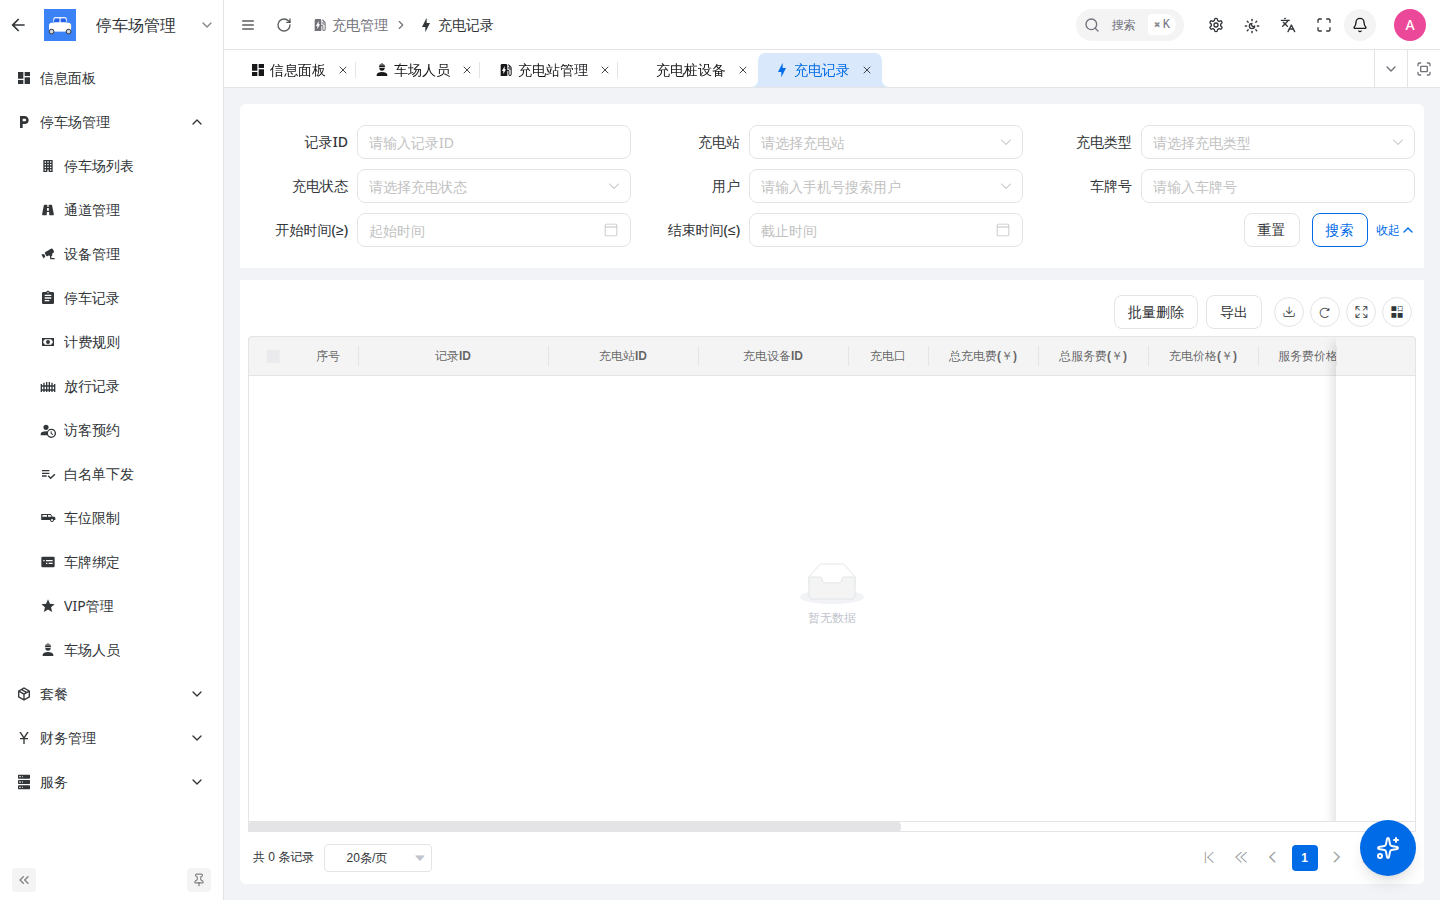This screenshot has width=1440, height=900.
Task: Open the 充电类型 select dropdown
Action: (x=1278, y=142)
